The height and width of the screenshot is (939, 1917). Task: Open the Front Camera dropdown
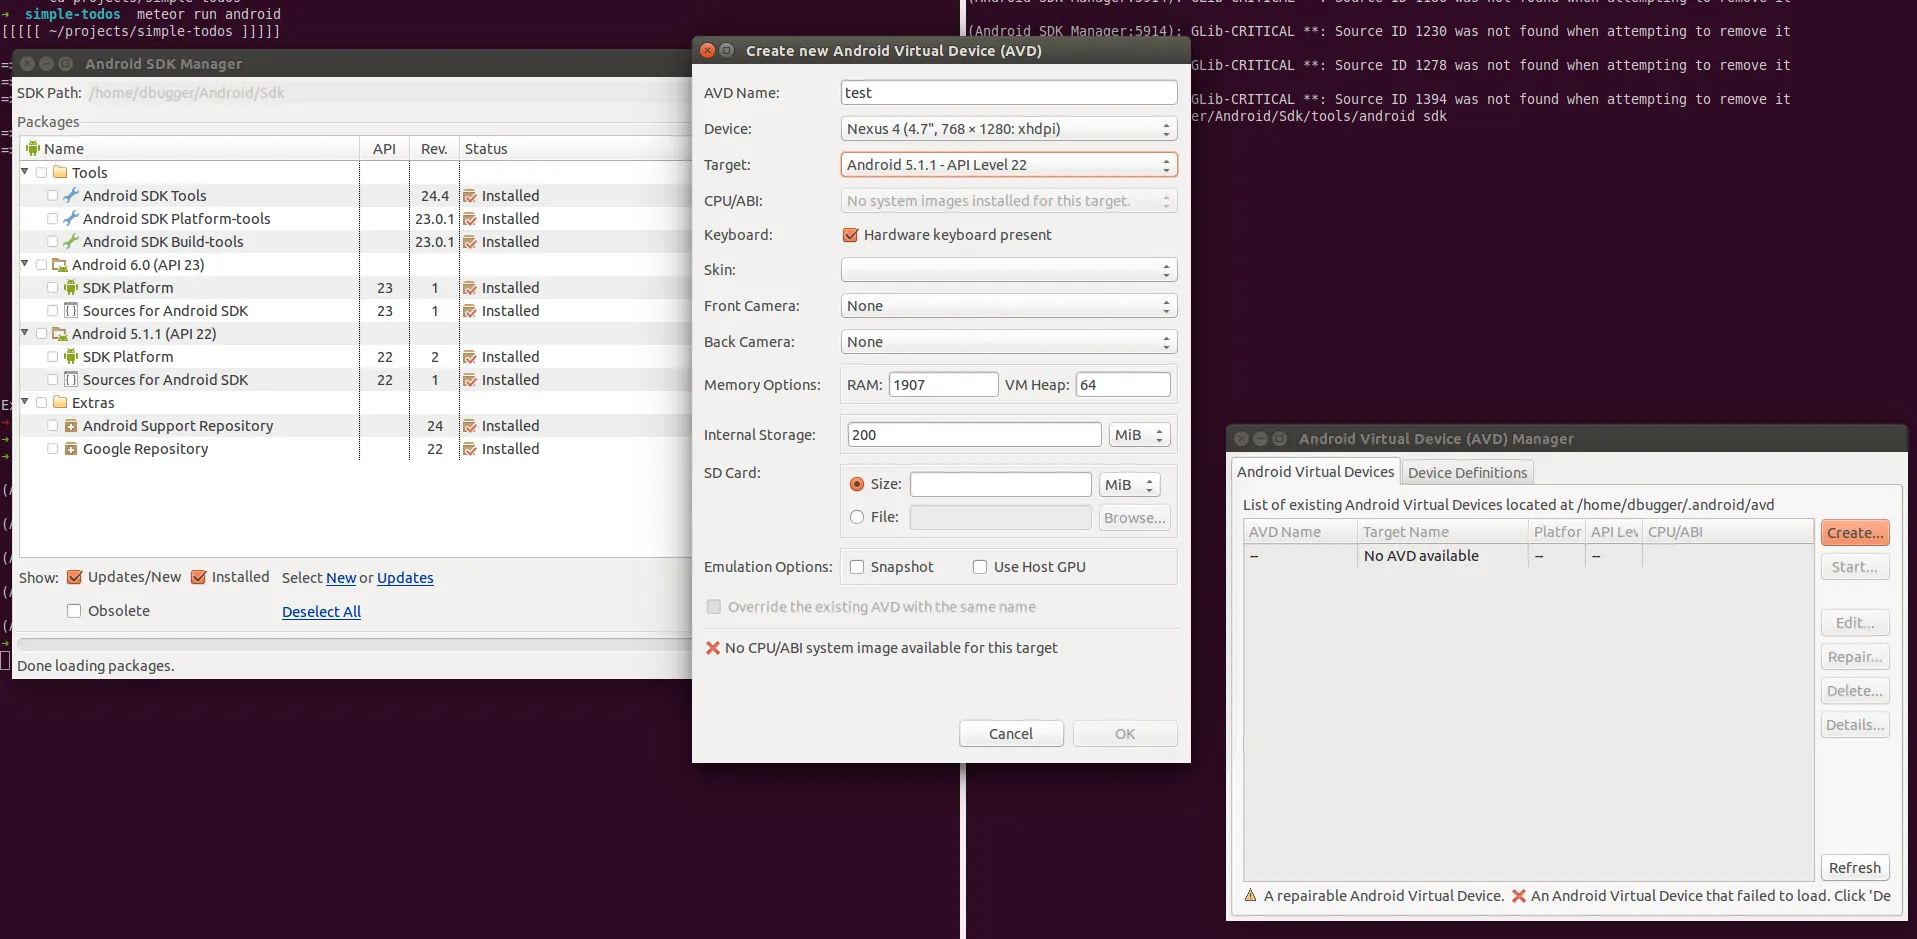coord(1009,306)
